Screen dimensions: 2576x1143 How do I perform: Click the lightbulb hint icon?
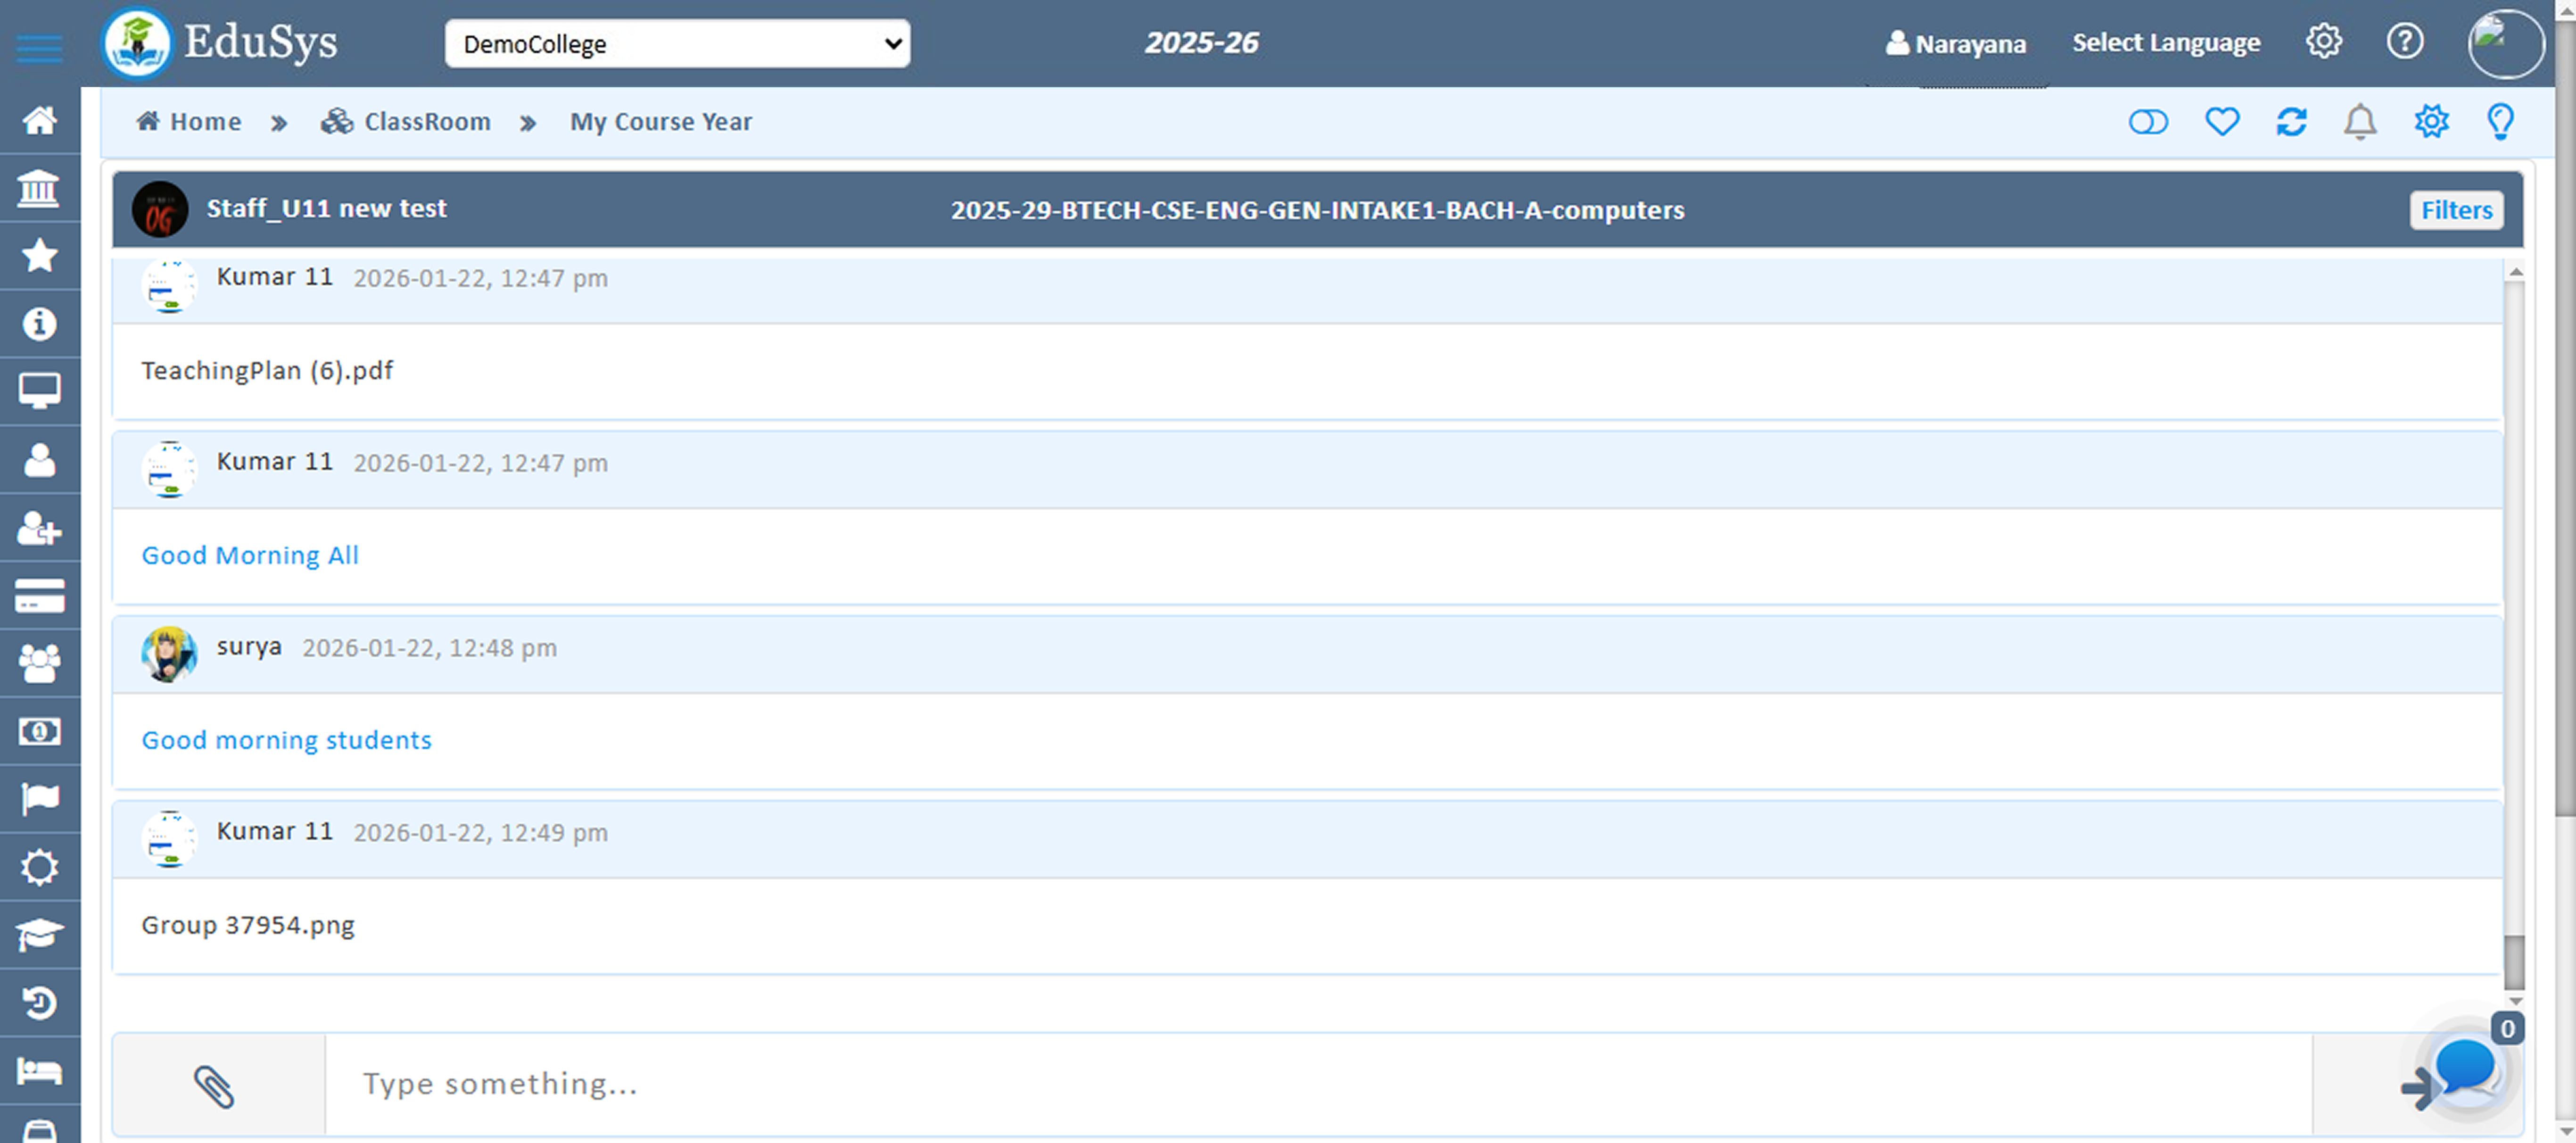point(2500,122)
